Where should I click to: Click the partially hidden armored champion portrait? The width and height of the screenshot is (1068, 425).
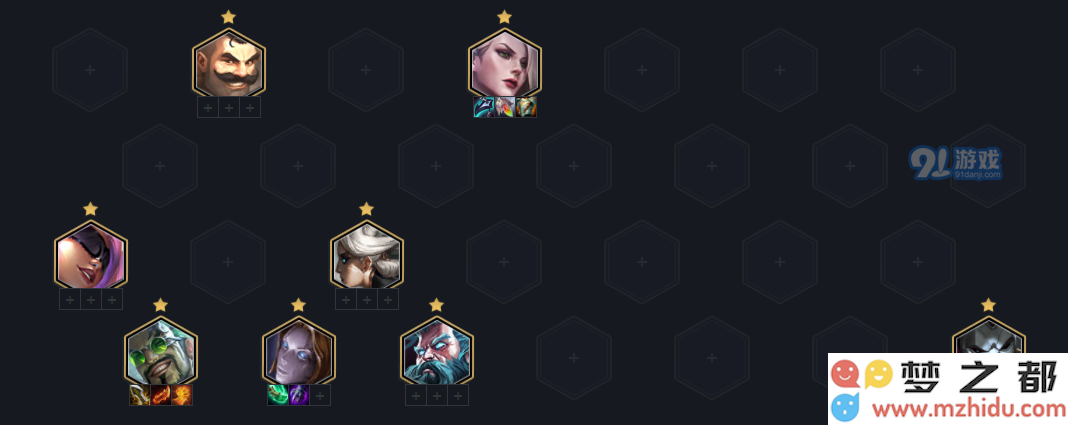click(x=988, y=335)
